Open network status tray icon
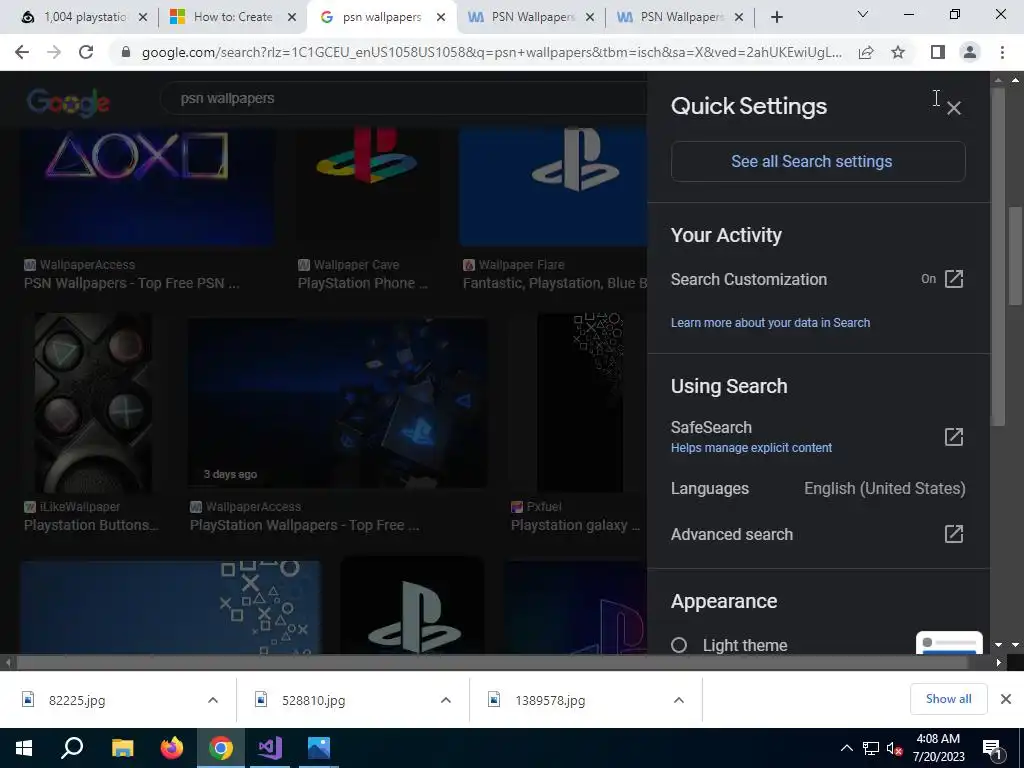Viewport: 1024px width, 768px height. (871, 748)
